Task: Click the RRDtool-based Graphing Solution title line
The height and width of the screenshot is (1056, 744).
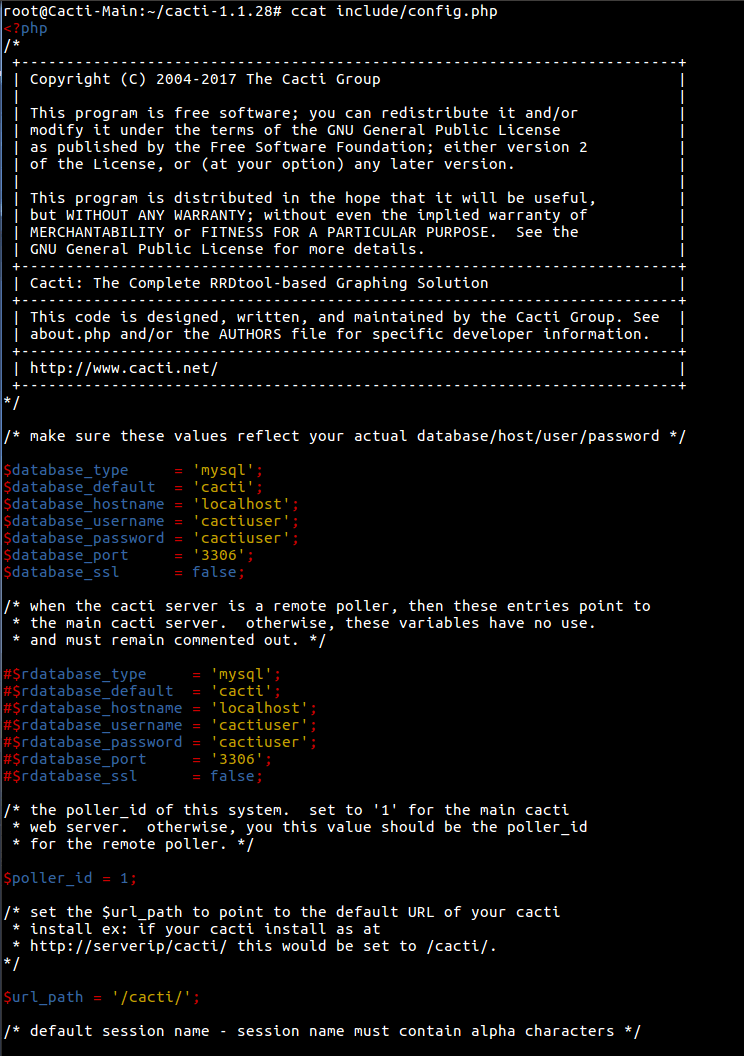Action: pos(259,283)
